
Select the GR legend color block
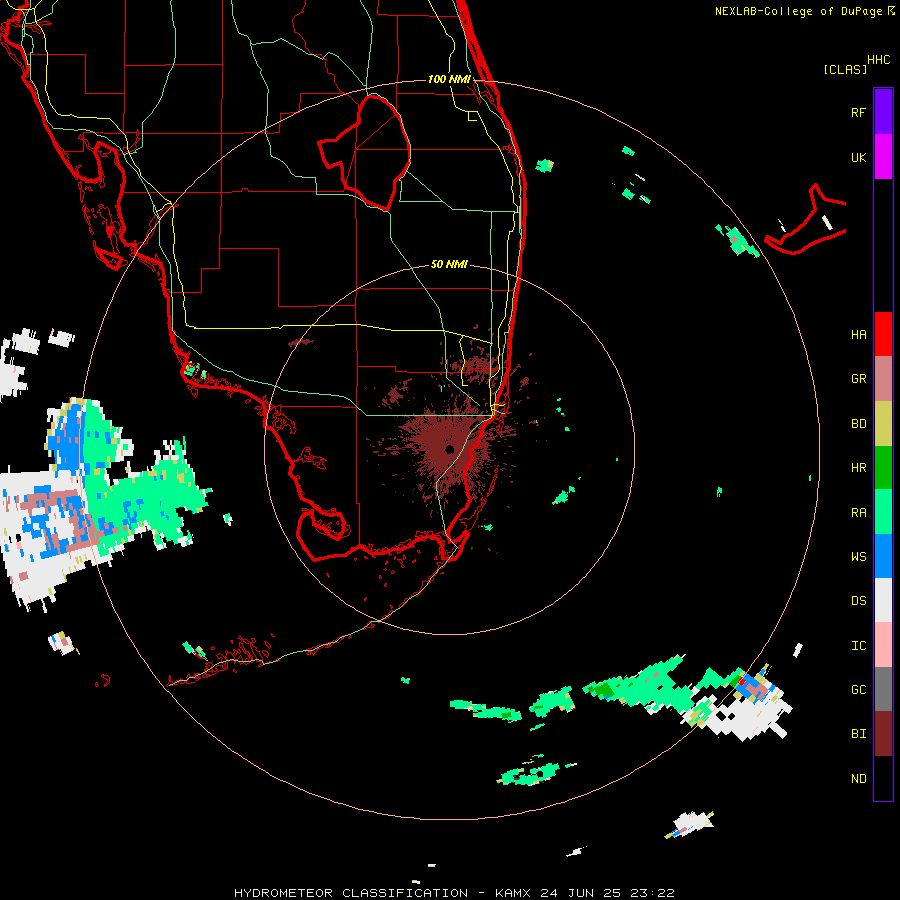point(883,379)
